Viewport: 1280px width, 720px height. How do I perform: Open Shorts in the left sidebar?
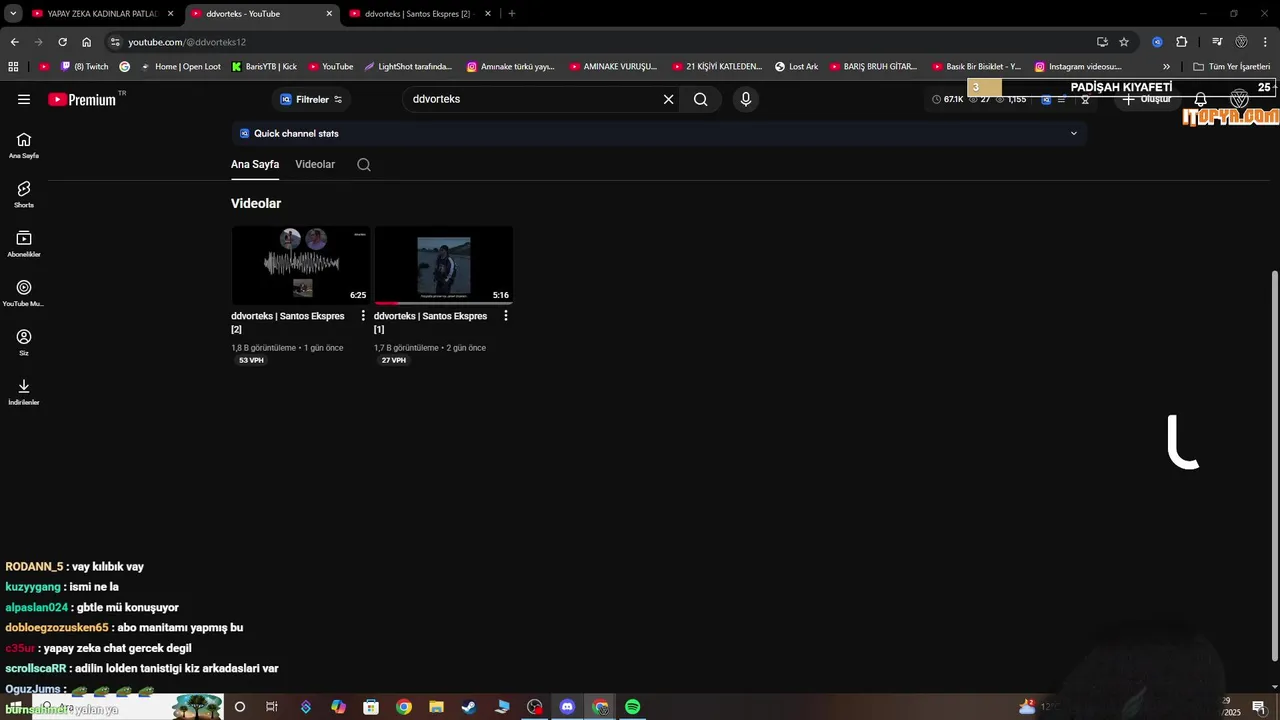(24, 195)
